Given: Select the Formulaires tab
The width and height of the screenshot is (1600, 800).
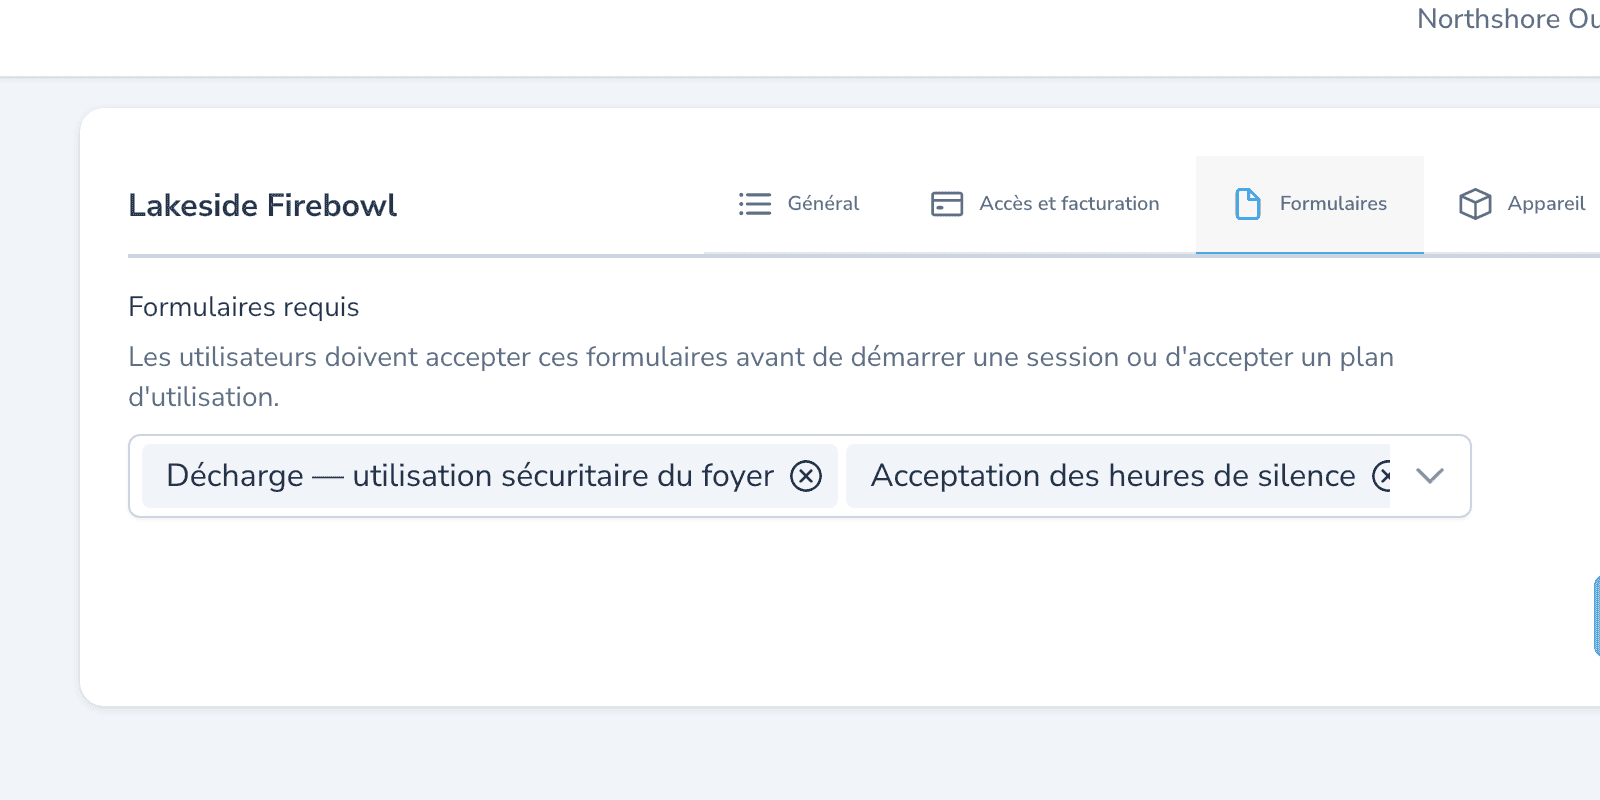Looking at the screenshot, I should pos(1310,204).
